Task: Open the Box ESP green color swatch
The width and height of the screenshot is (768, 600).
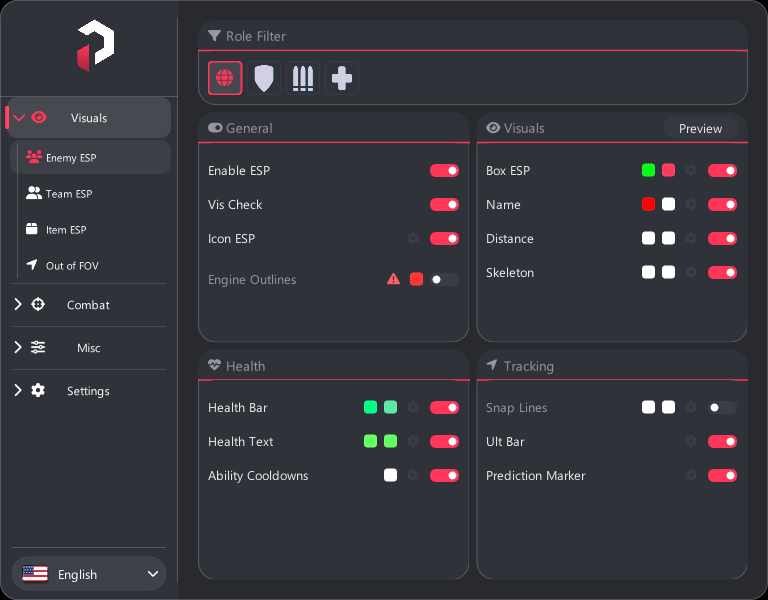Action: click(648, 170)
